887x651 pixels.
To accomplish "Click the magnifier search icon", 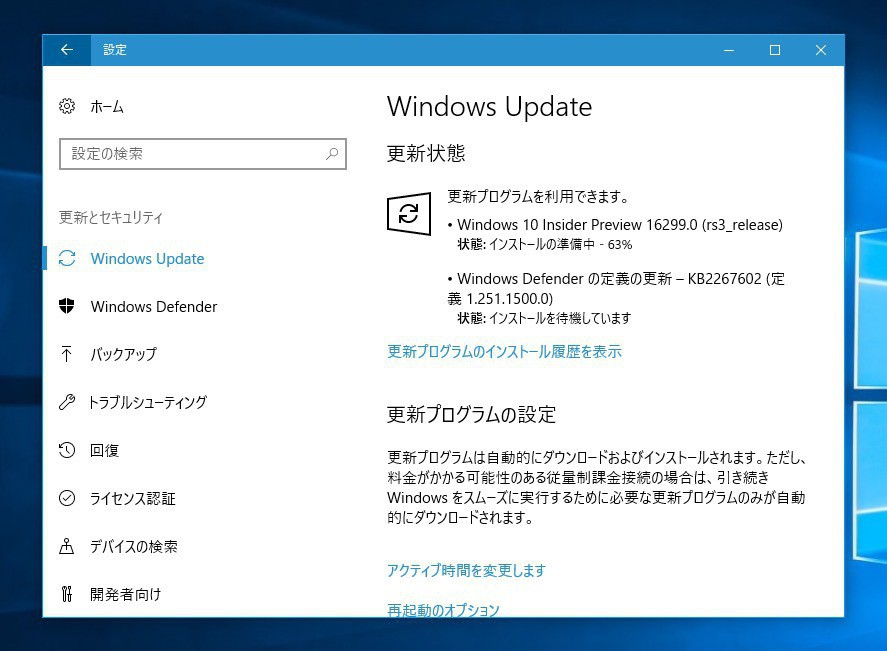I will click(332, 153).
